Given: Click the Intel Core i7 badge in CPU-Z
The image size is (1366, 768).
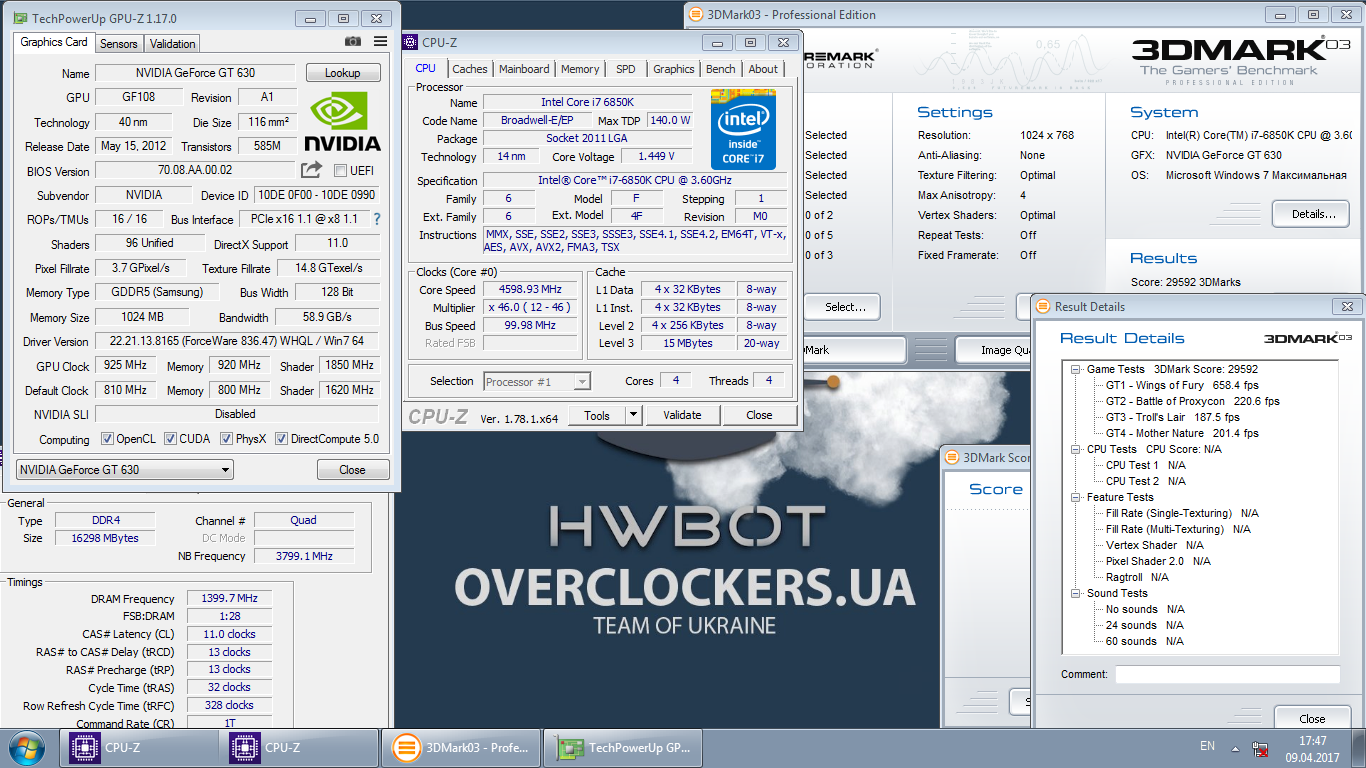Looking at the screenshot, I should click(743, 129).
